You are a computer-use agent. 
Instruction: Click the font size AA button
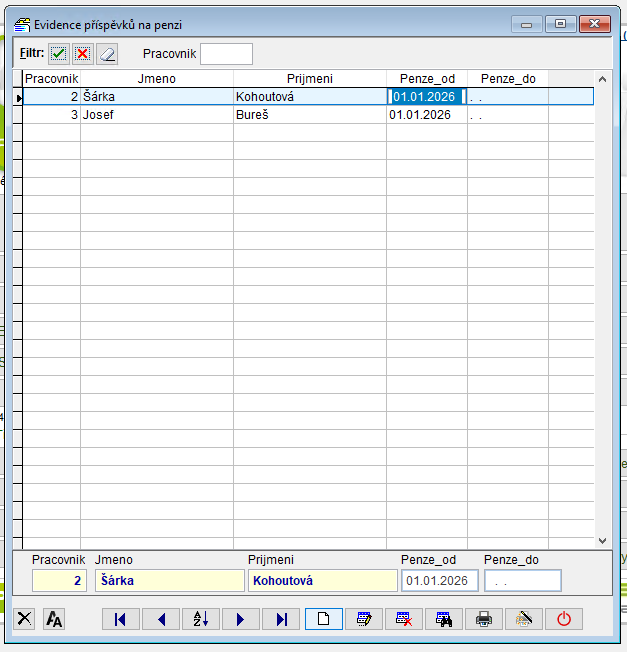(54, 619)
